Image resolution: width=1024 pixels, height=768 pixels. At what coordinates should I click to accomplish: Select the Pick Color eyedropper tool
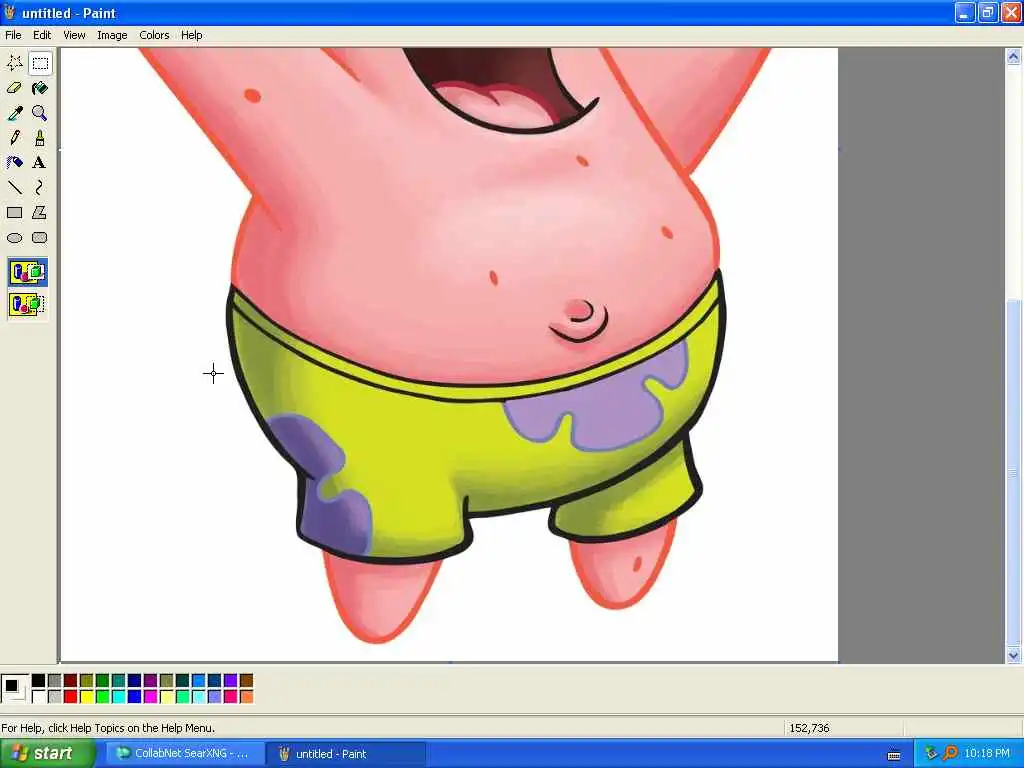(14, 113)
